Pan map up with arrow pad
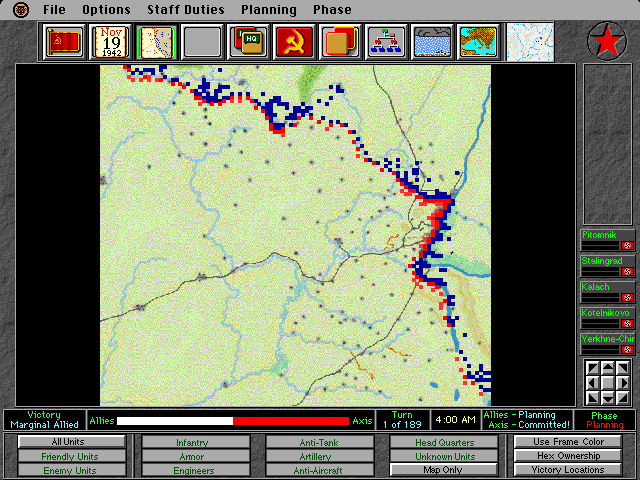The image size is (640, 480). [x=608, y=368]
